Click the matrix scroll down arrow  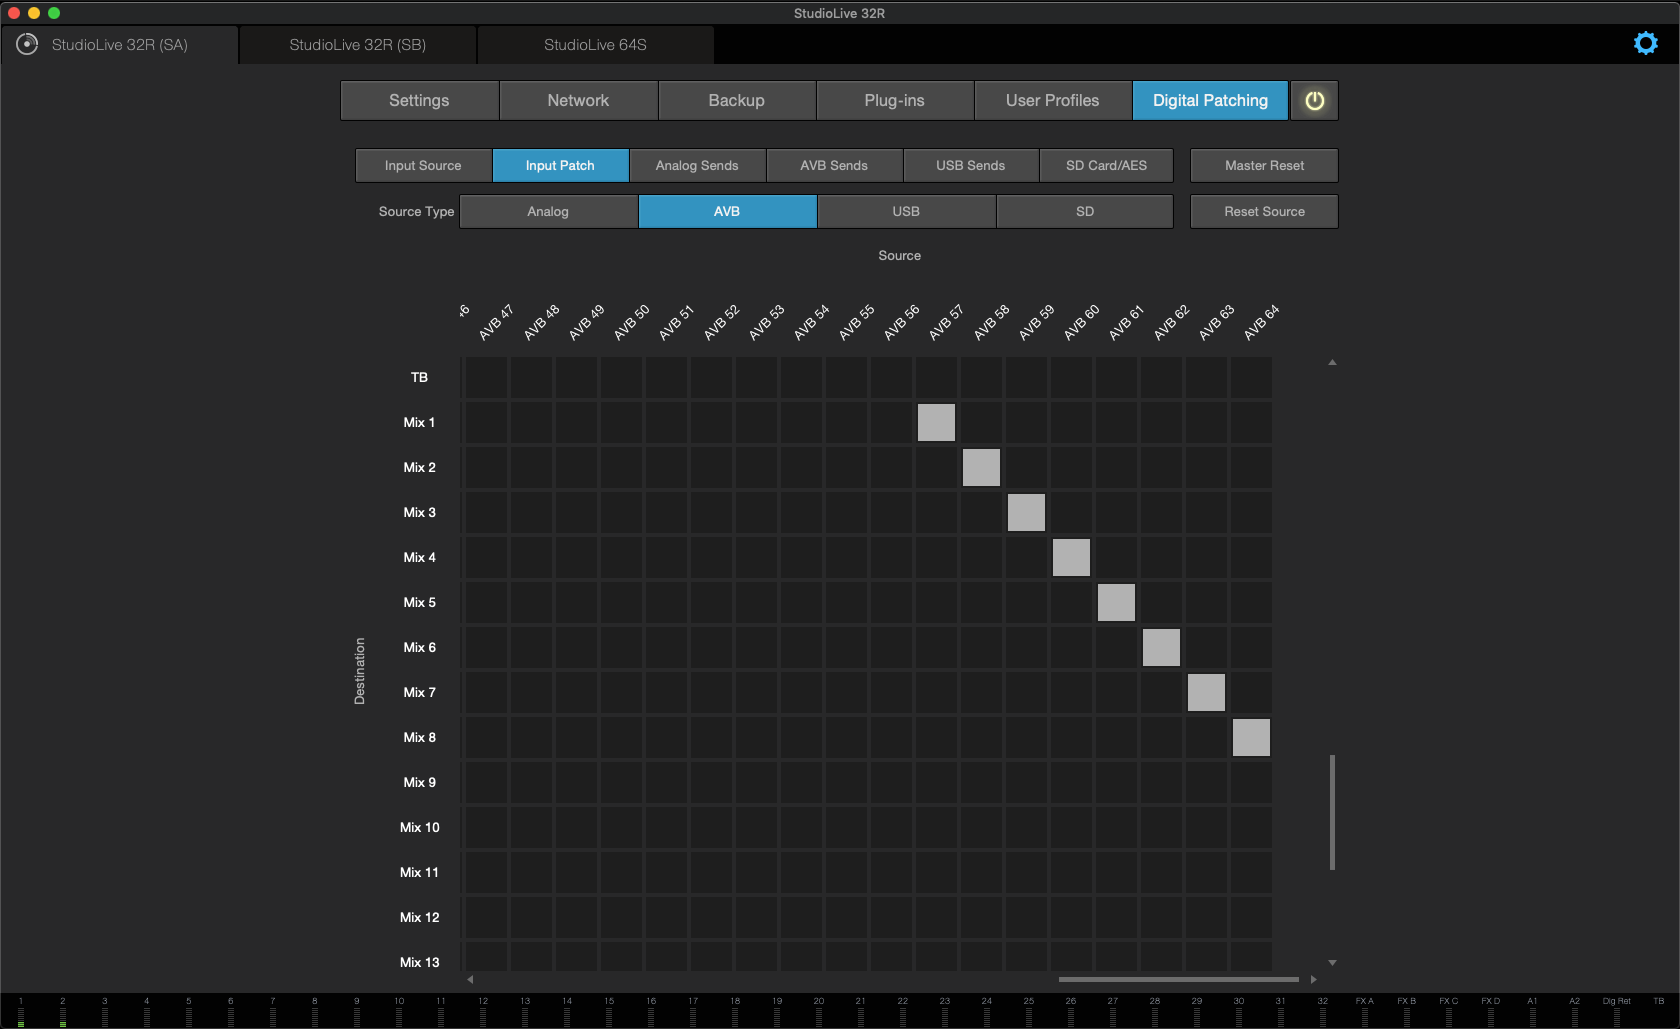[1332, 963]
